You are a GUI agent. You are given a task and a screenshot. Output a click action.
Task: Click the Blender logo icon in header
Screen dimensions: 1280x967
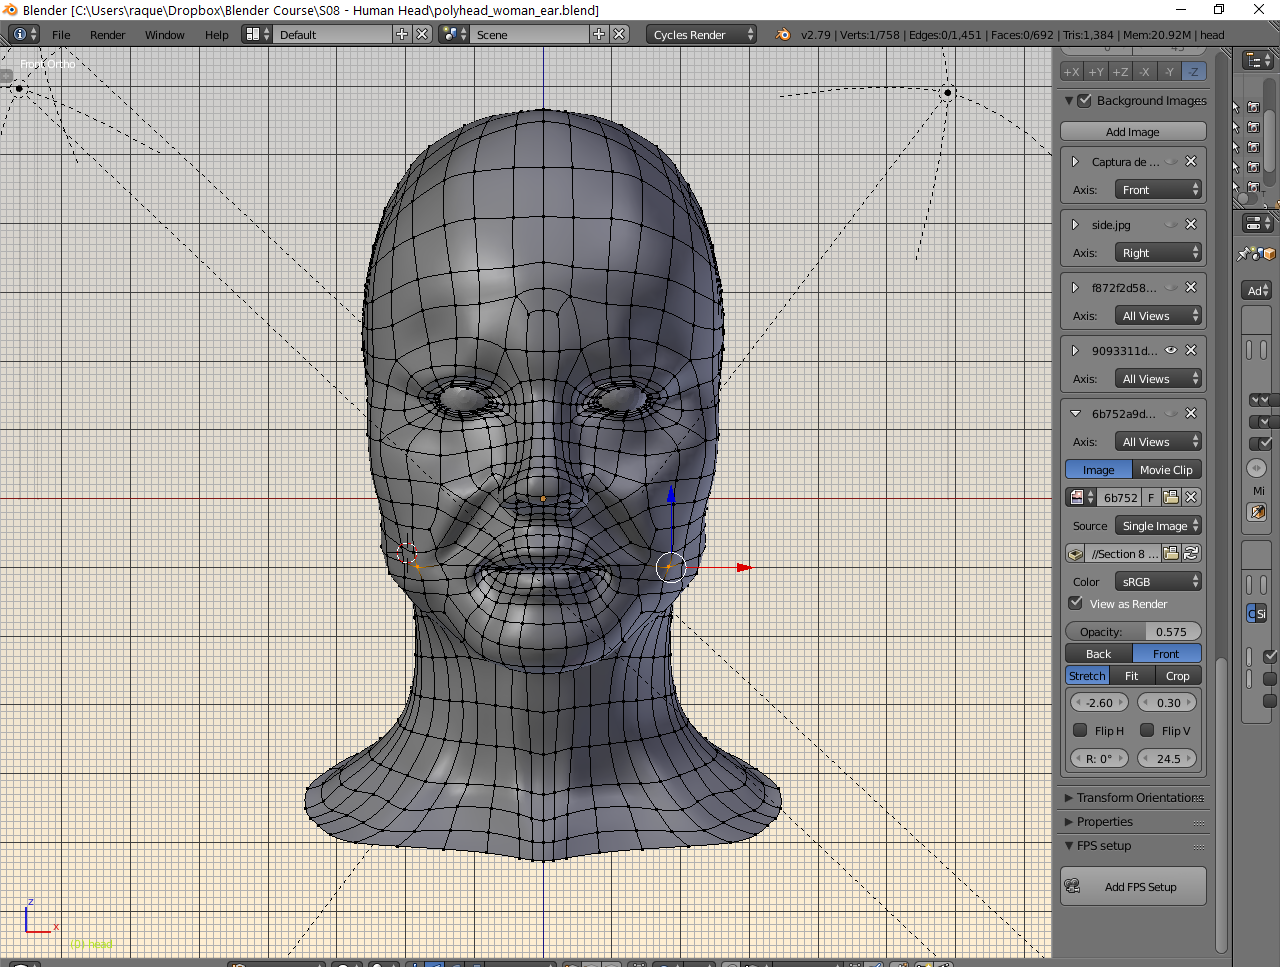783,34
